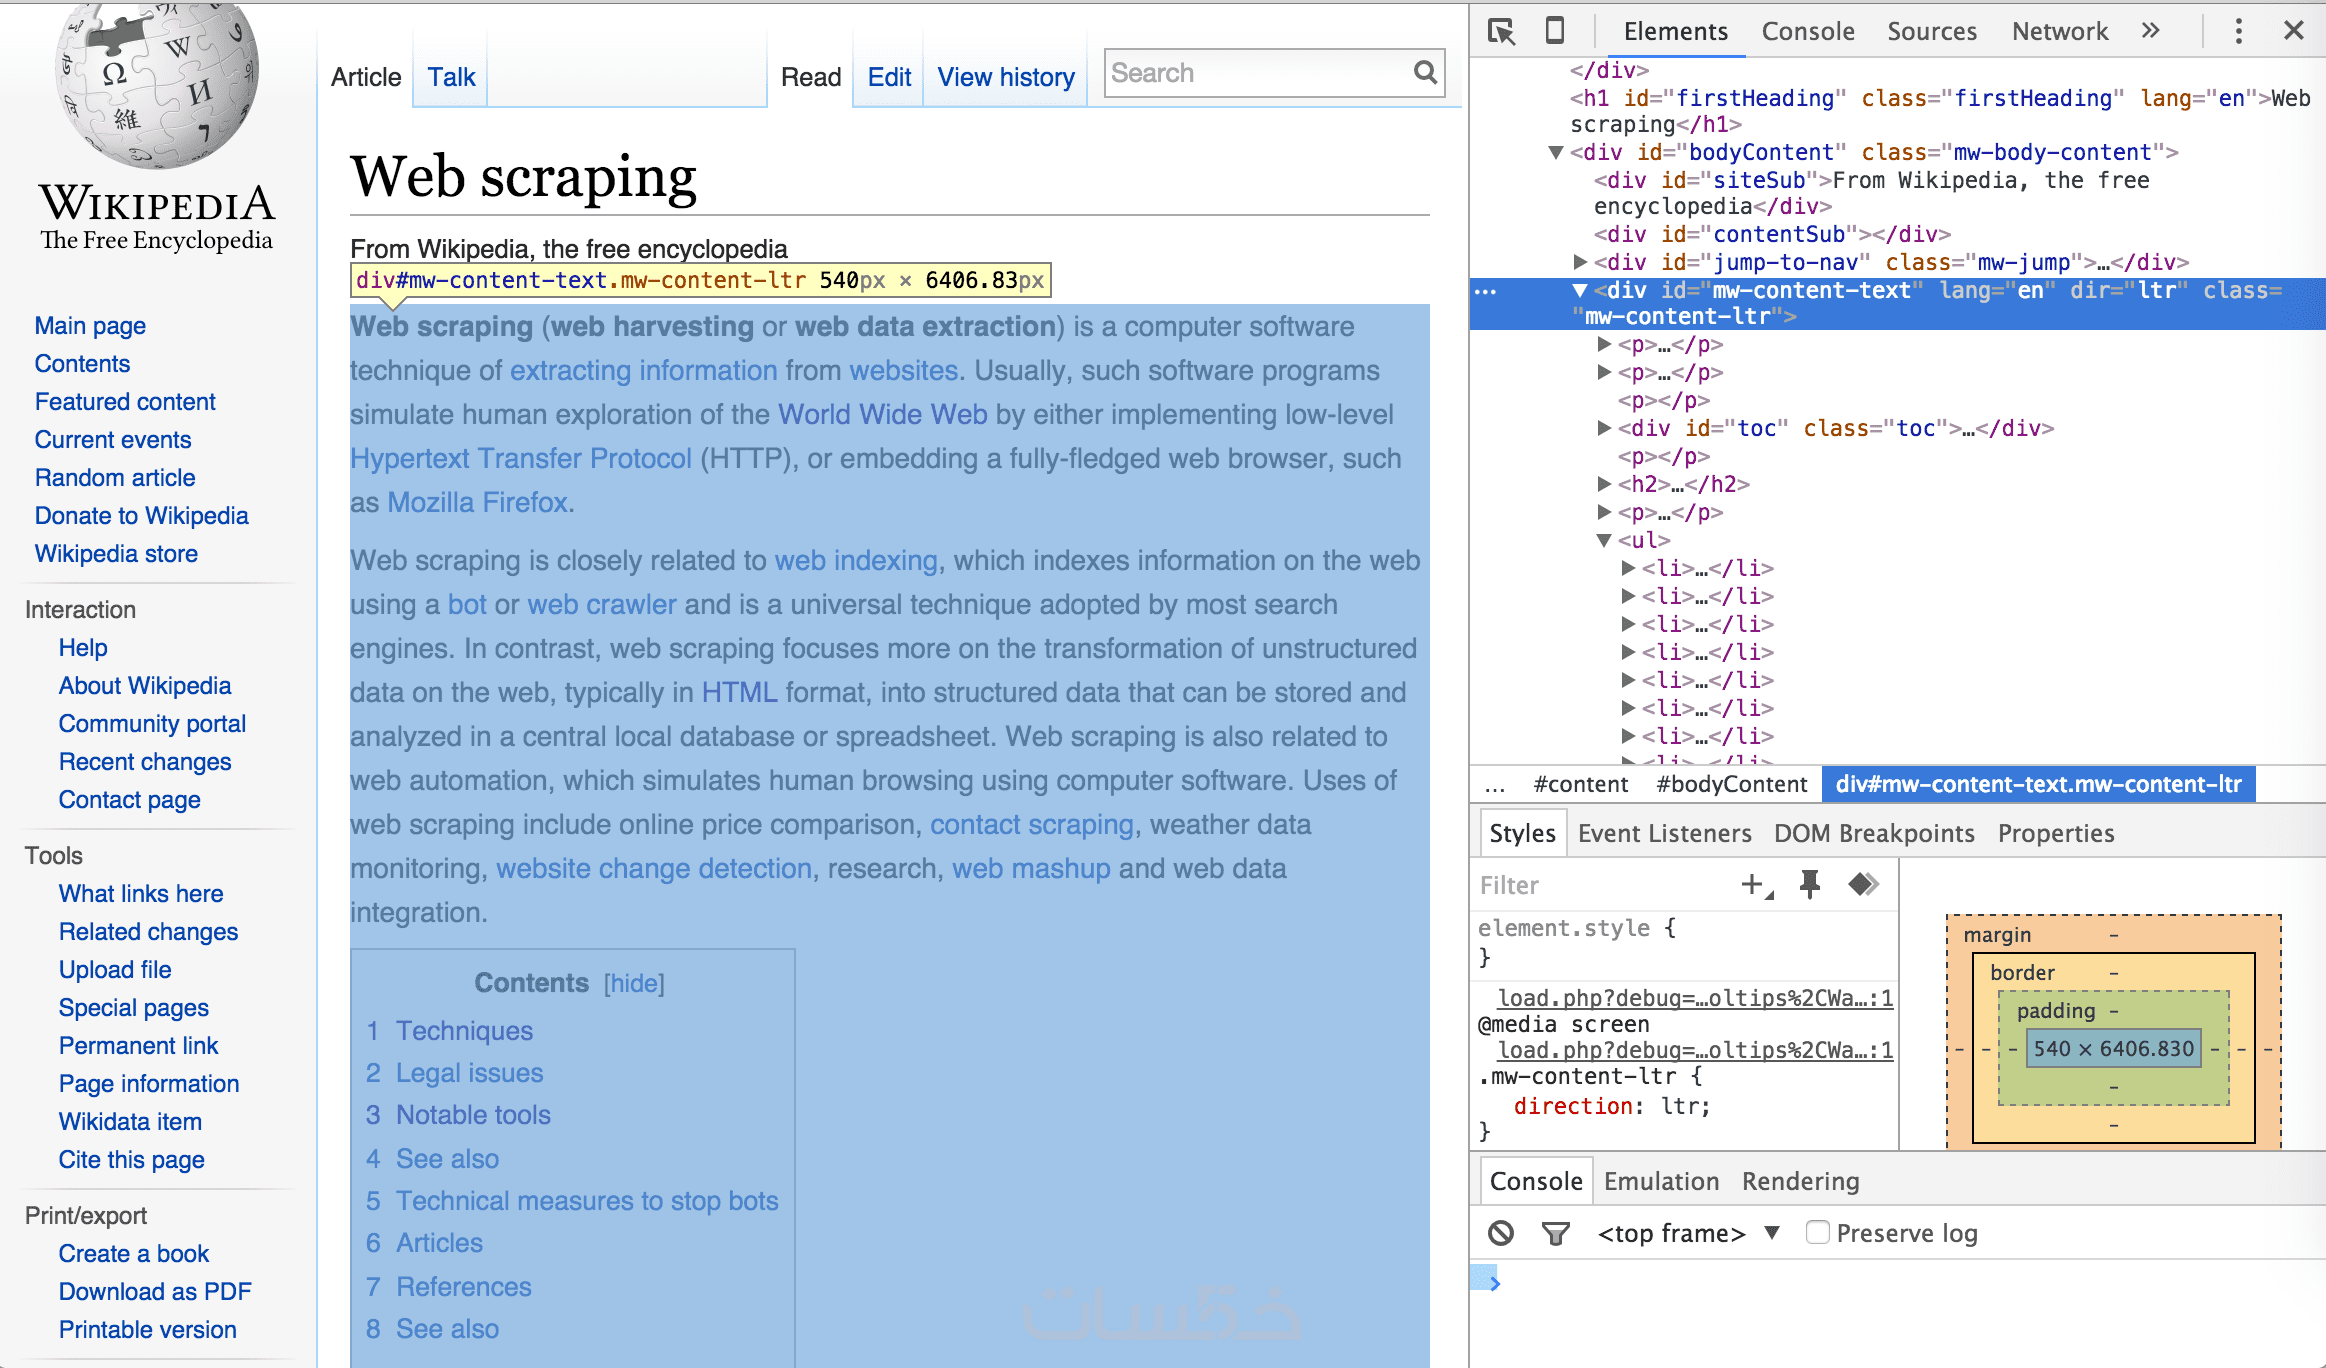Toggle device mode phone icon
This screenshot has width=2326, height=1368.
(x=1555, y=31)
